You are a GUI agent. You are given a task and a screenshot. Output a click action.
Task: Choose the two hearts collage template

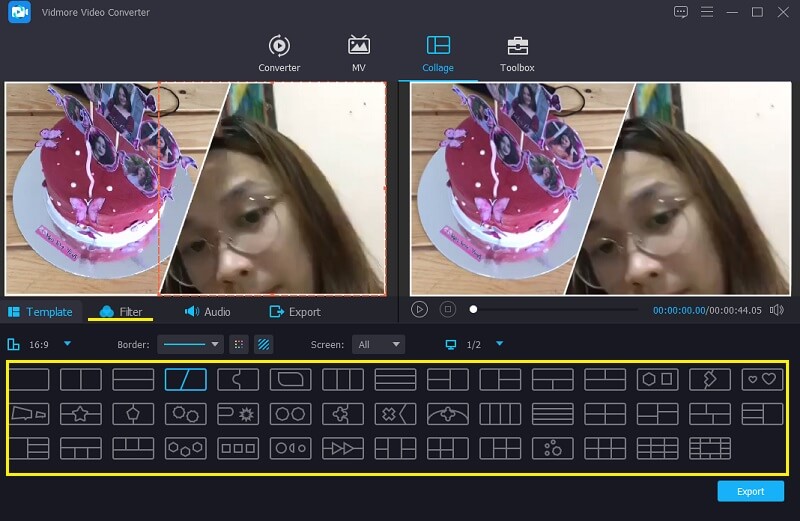tap(762, 379)
